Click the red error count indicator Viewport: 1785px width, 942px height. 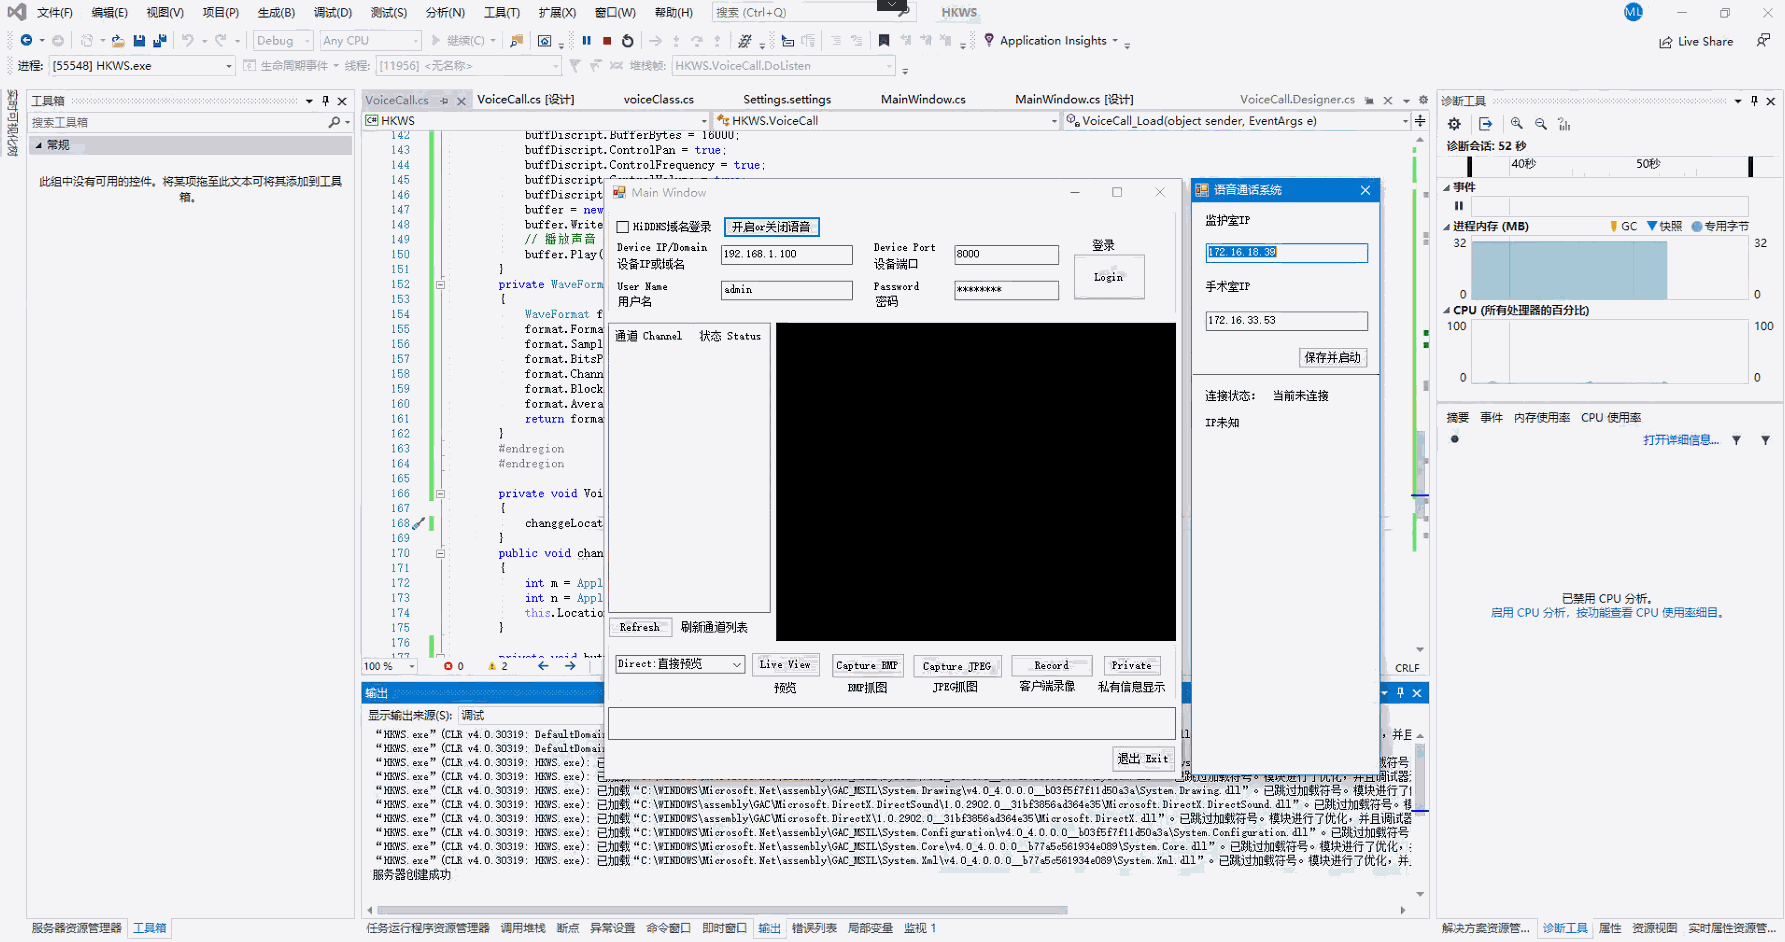point(453,666)
